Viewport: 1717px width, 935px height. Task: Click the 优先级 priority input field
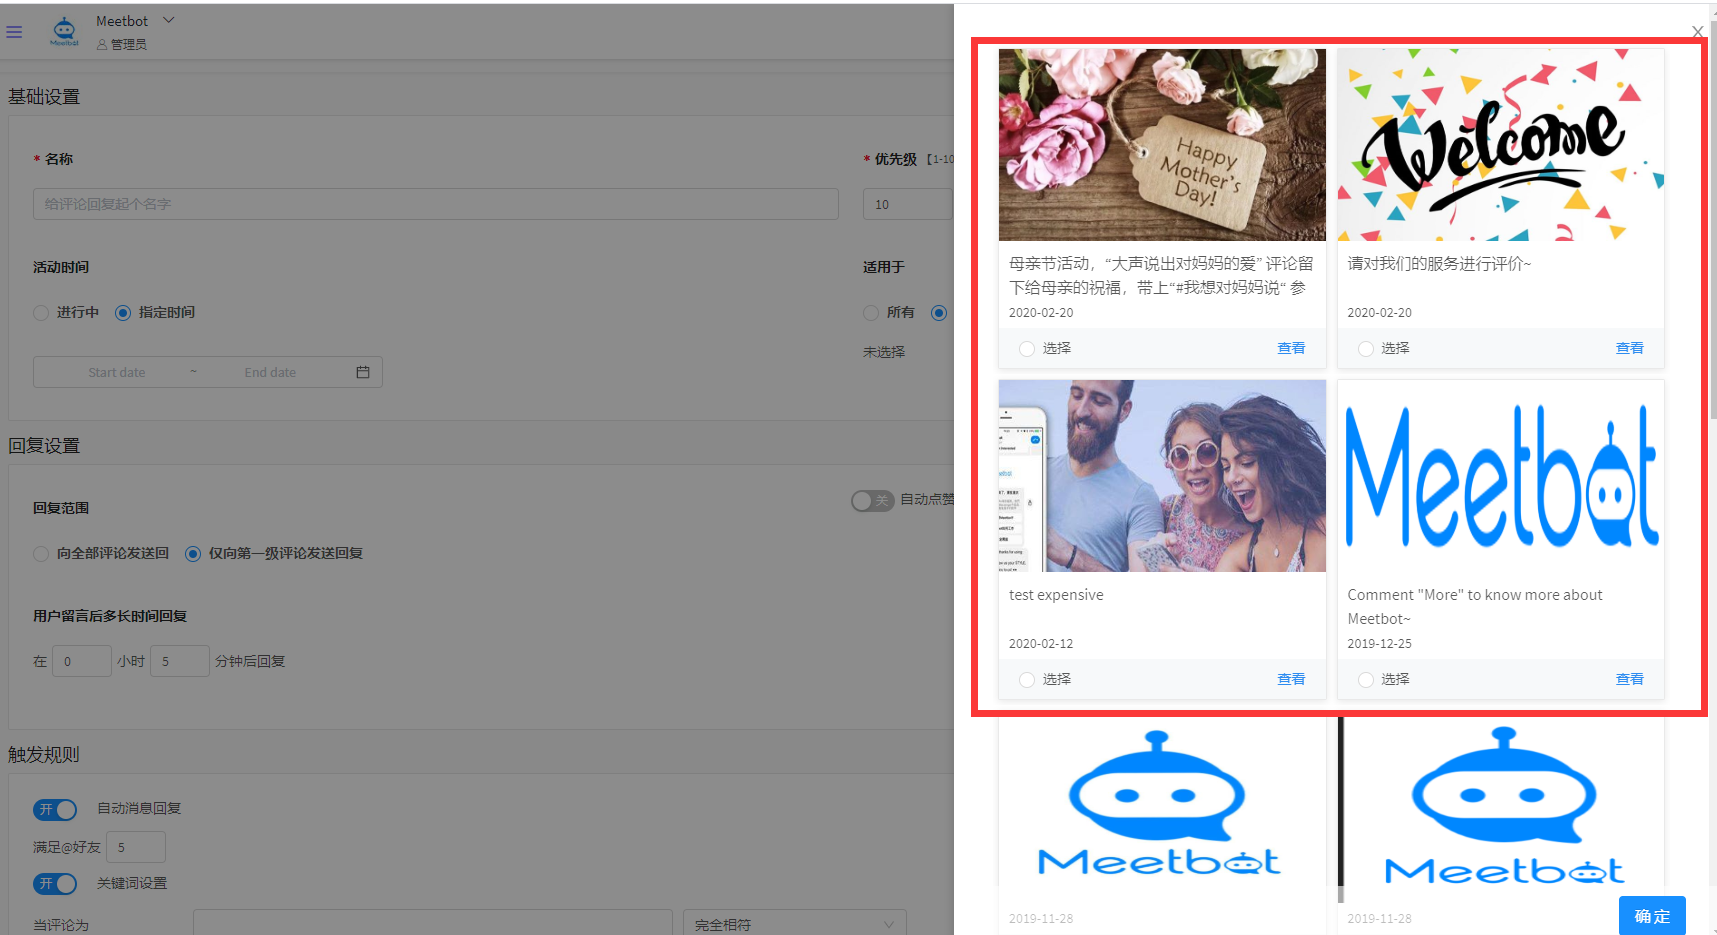coord(908,204)
